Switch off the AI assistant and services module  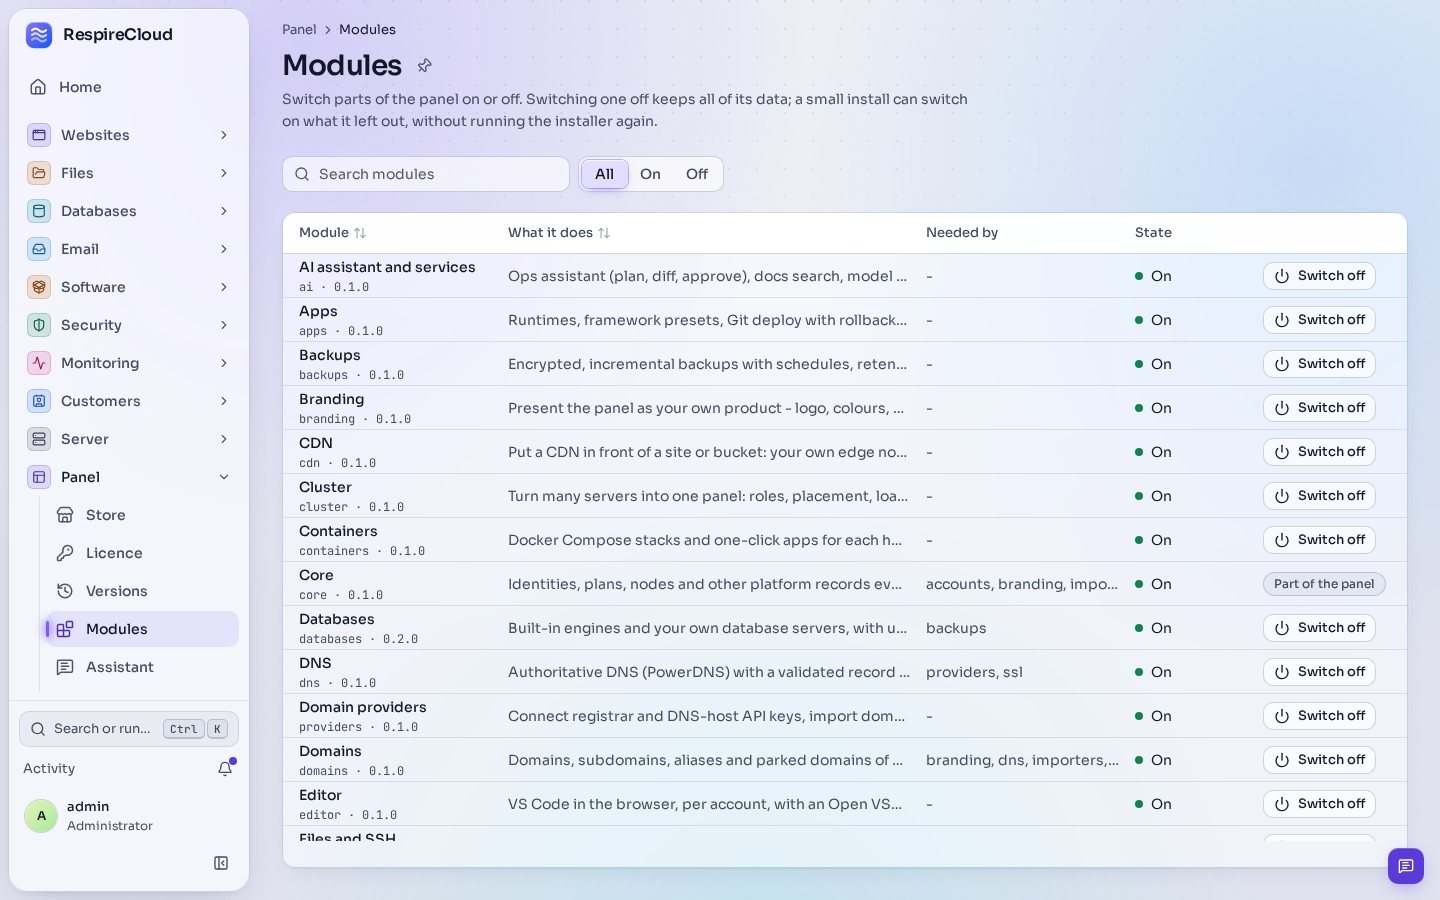[1319, 276]
